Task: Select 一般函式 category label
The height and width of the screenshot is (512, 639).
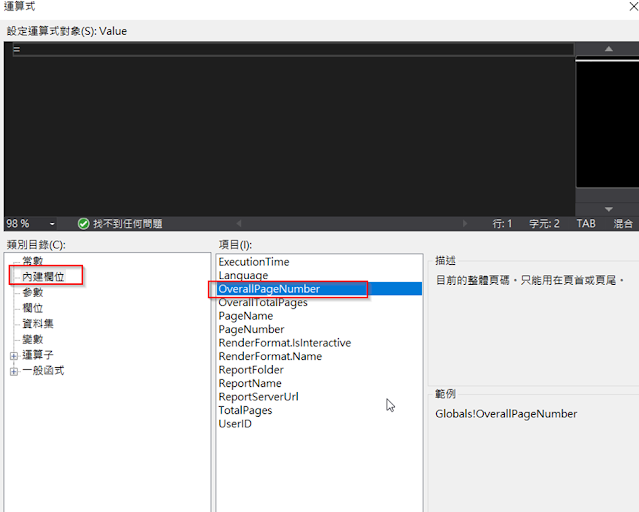Action: [x=43, y=371]
